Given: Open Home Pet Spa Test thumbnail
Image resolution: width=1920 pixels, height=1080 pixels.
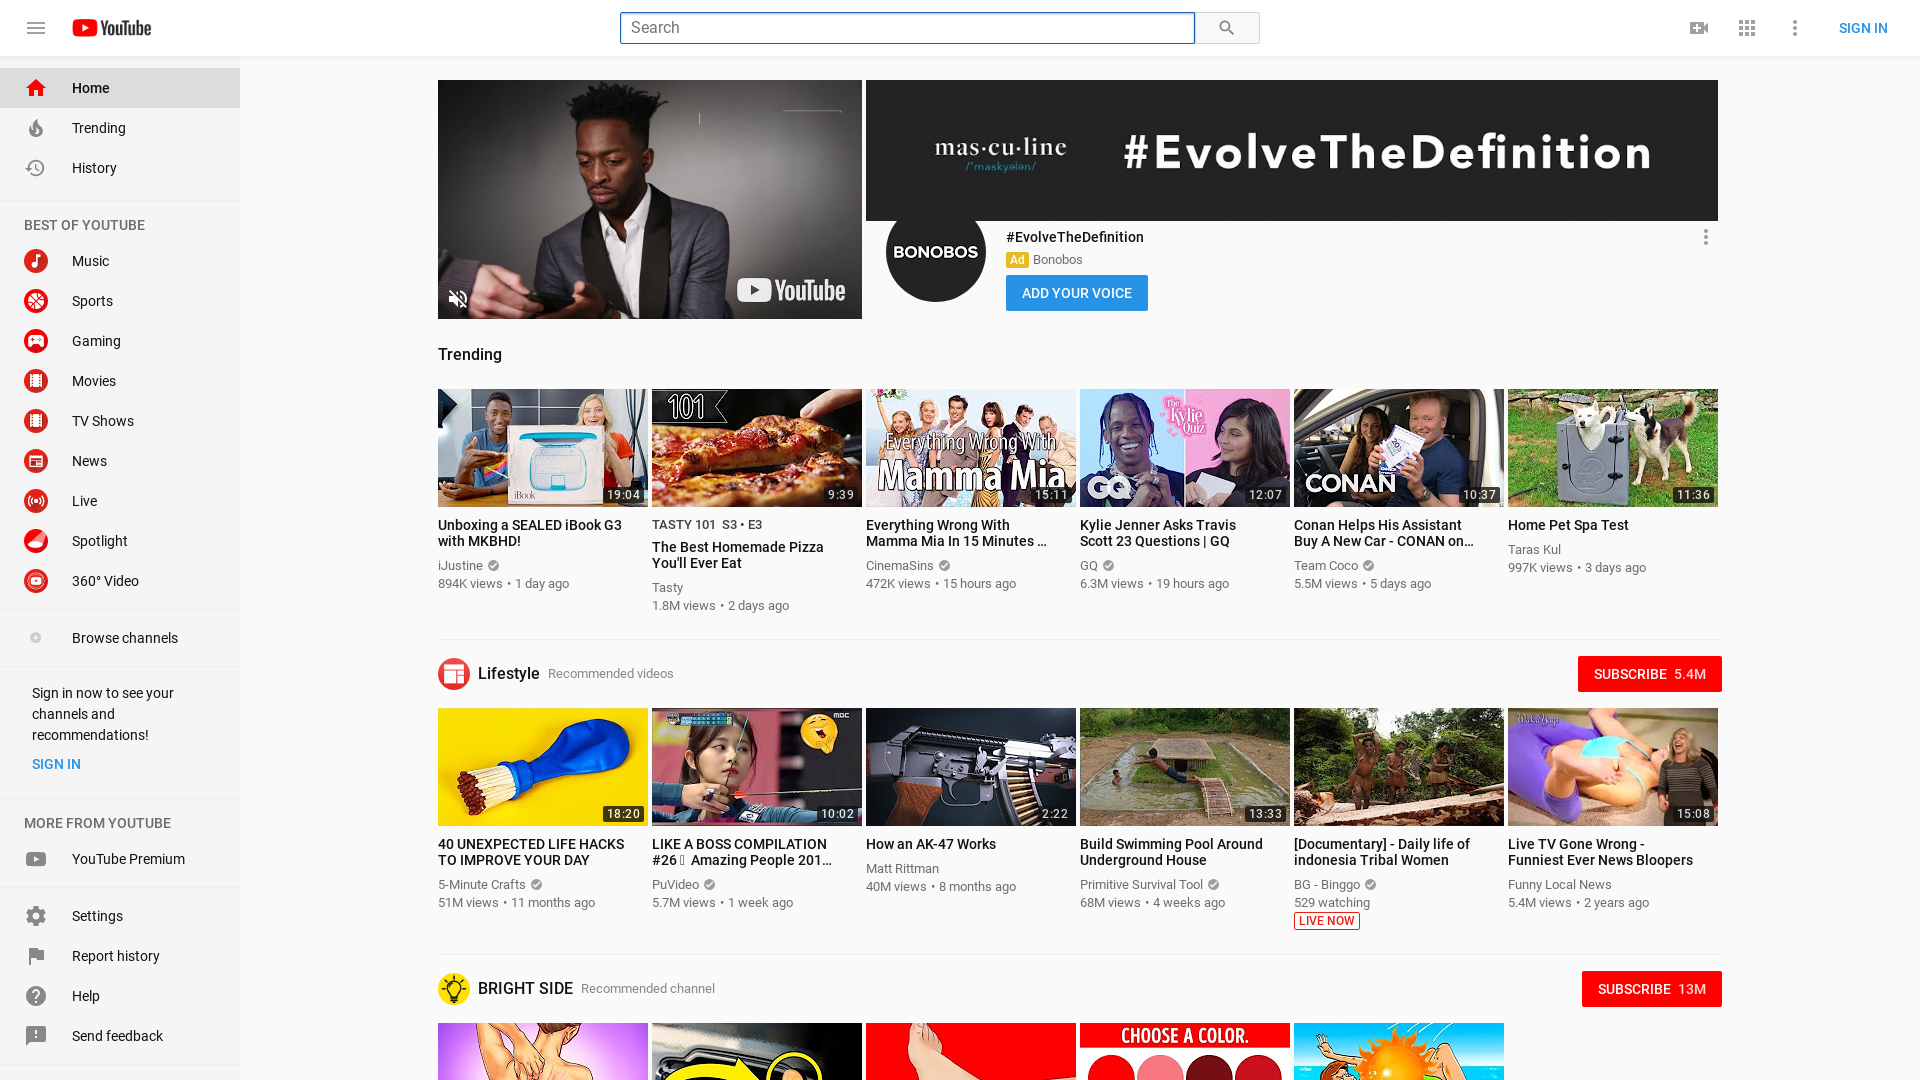Looking at the screenshot, I should click(1613, 448).
